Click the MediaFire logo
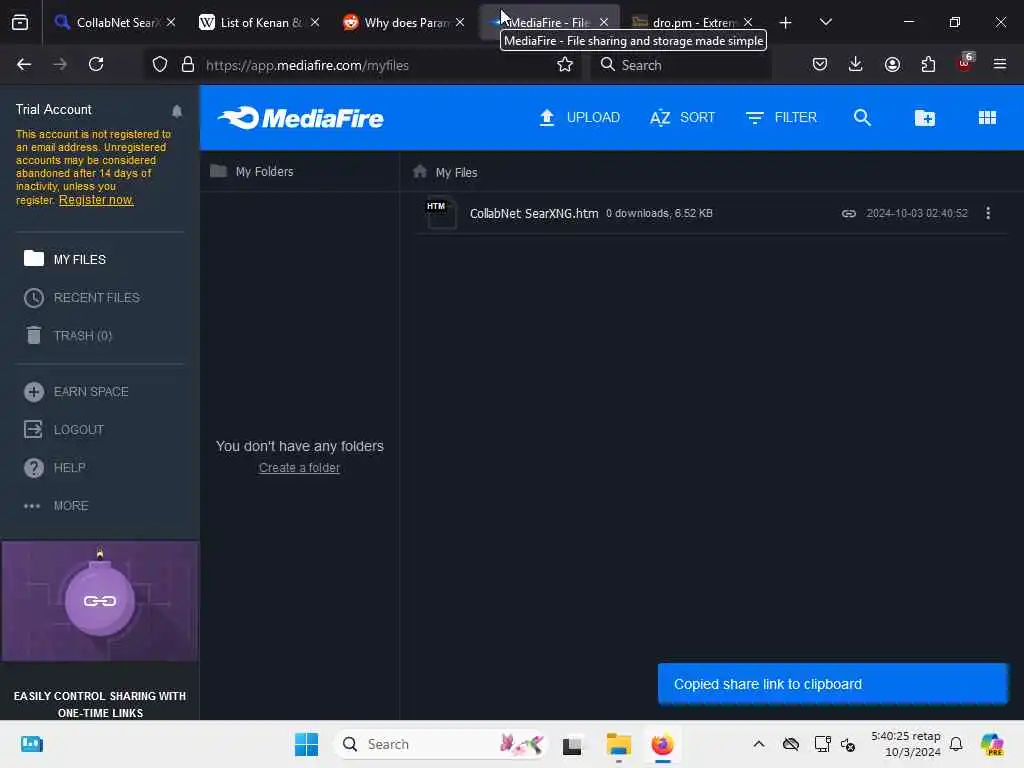1024x768 pixels. [301, 118]
